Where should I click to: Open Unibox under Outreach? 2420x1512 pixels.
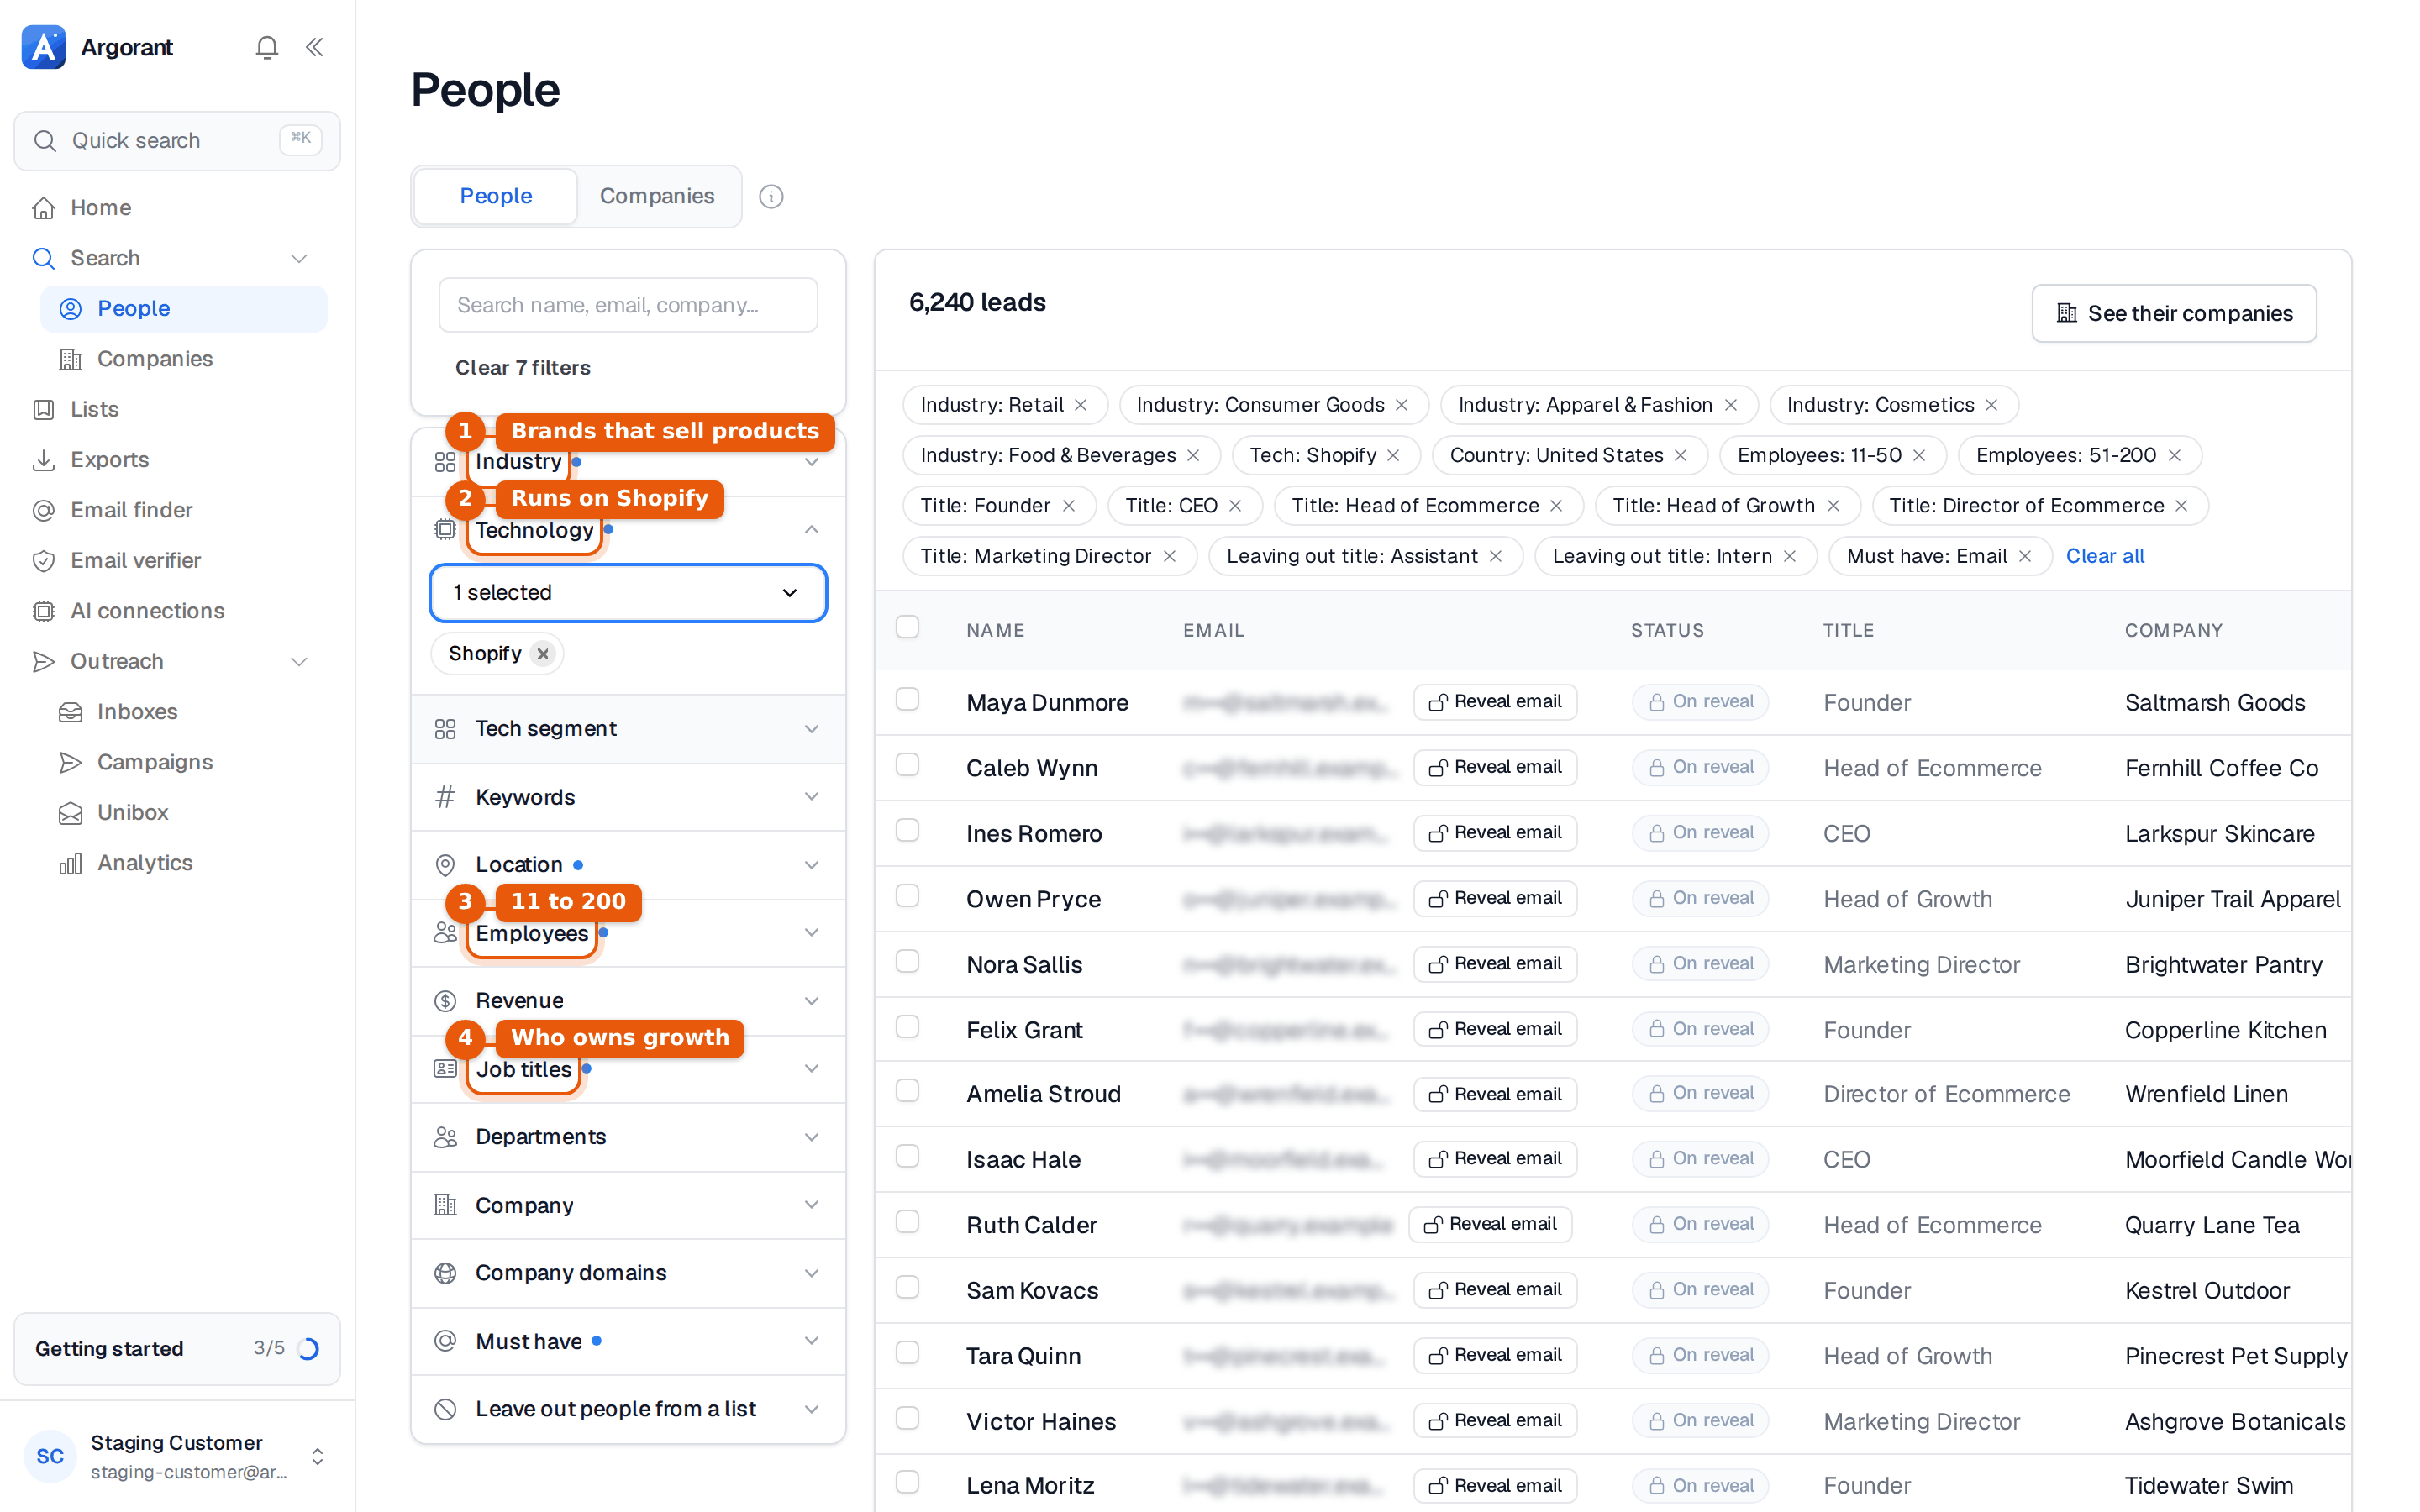pyautogui.click(x=184, y=812)
